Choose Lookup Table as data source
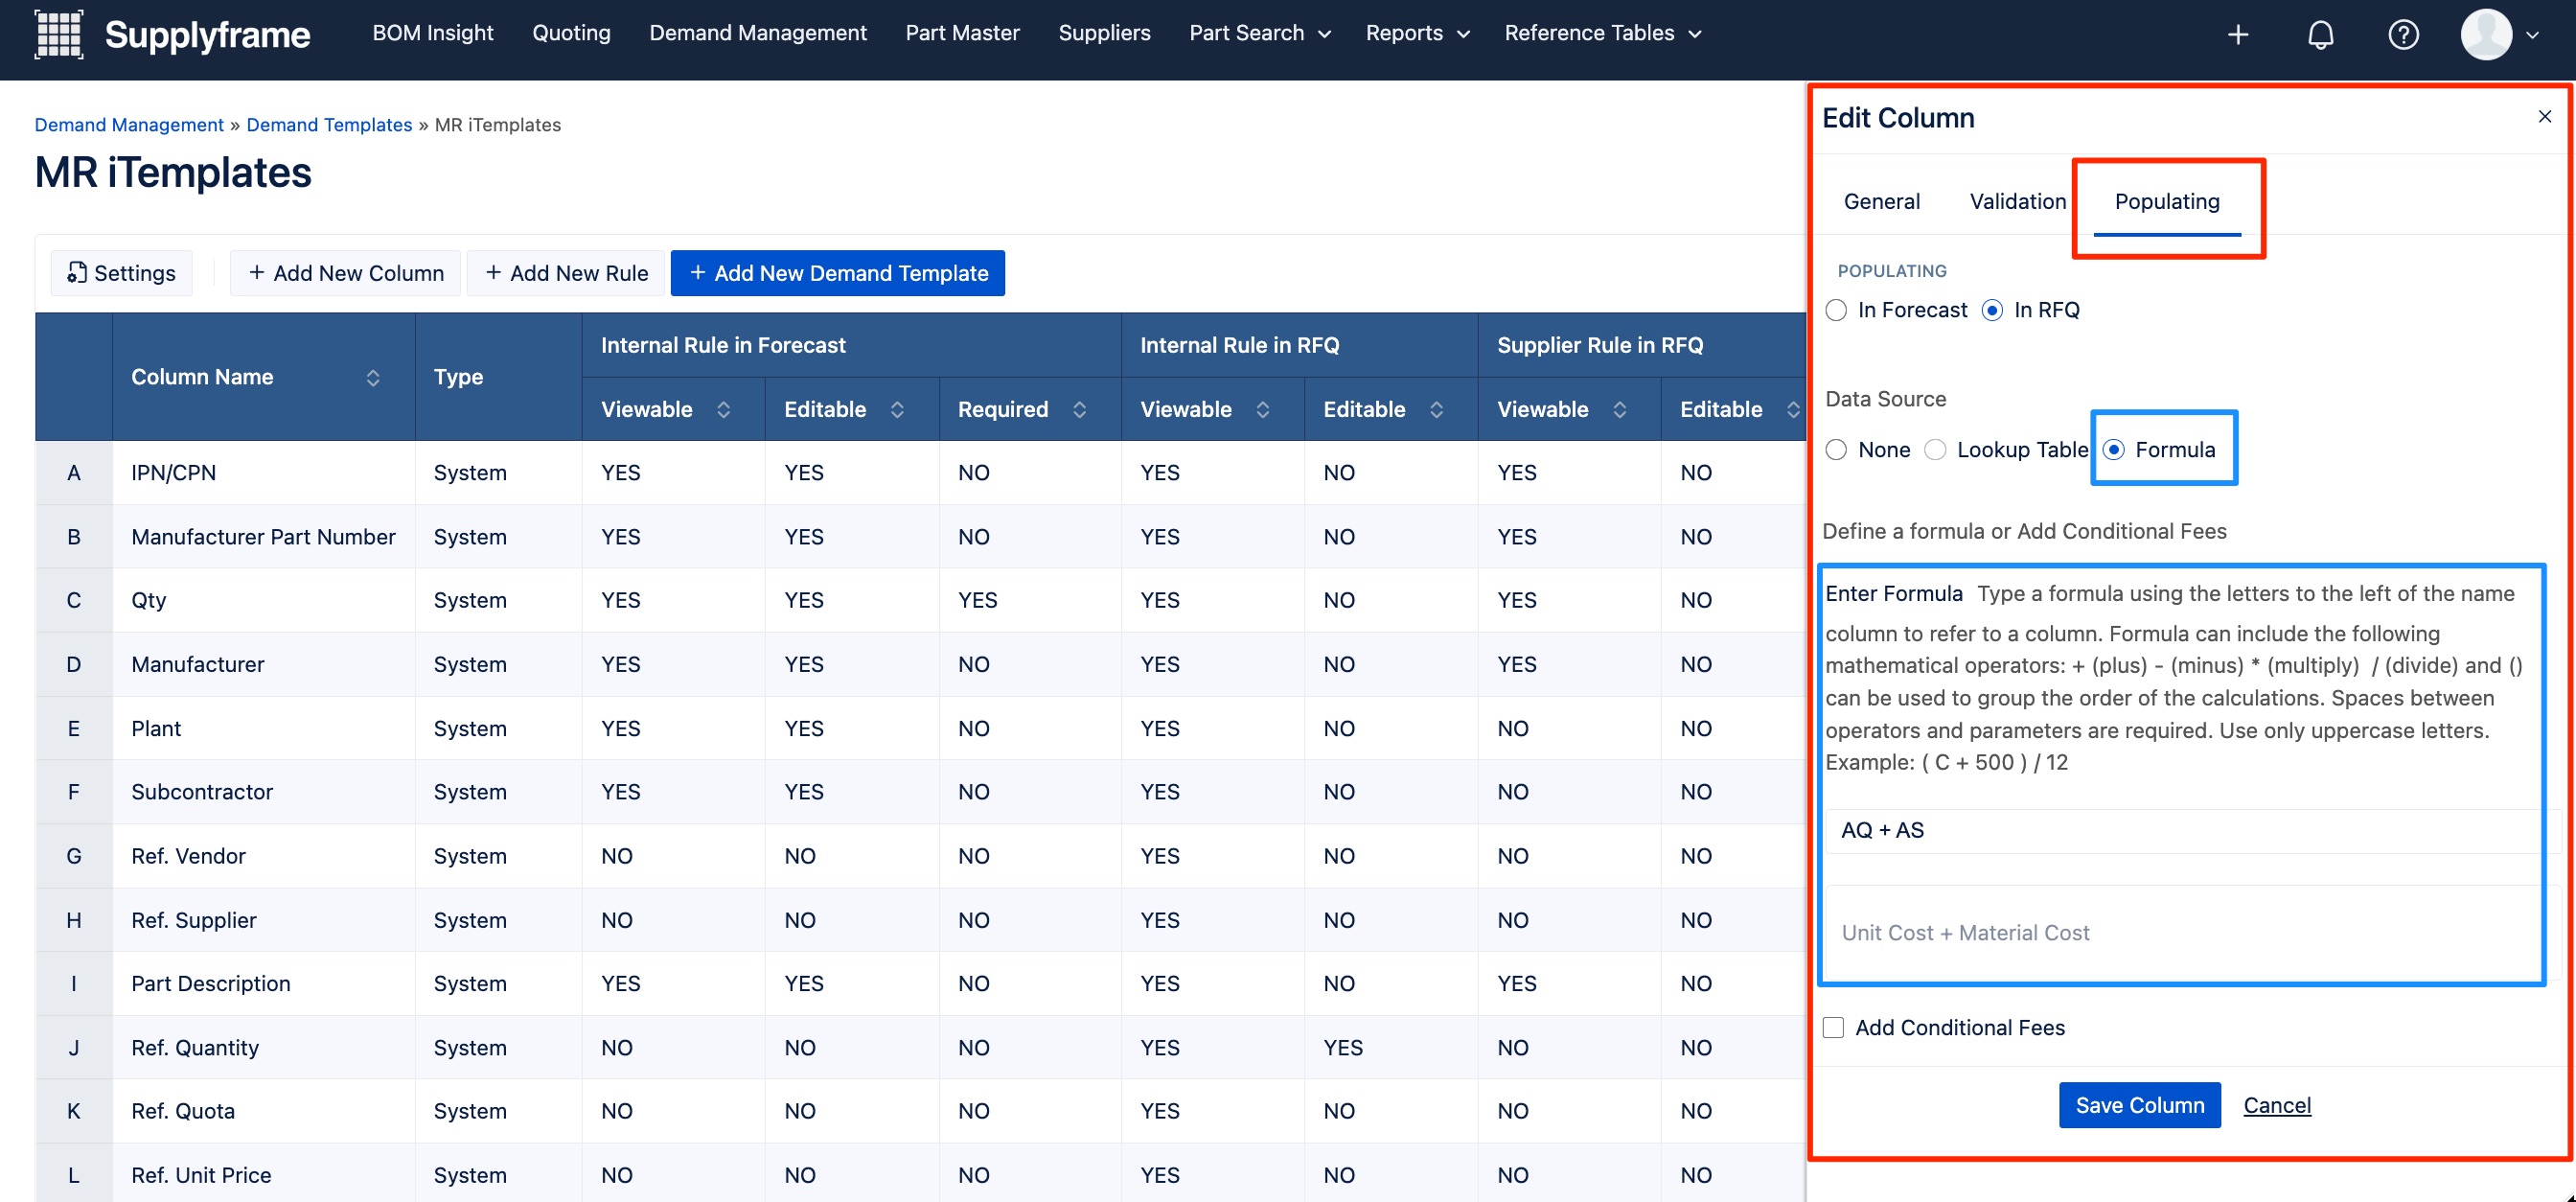Screen dimensions: 2576x1202 [x=1935, y=450]
